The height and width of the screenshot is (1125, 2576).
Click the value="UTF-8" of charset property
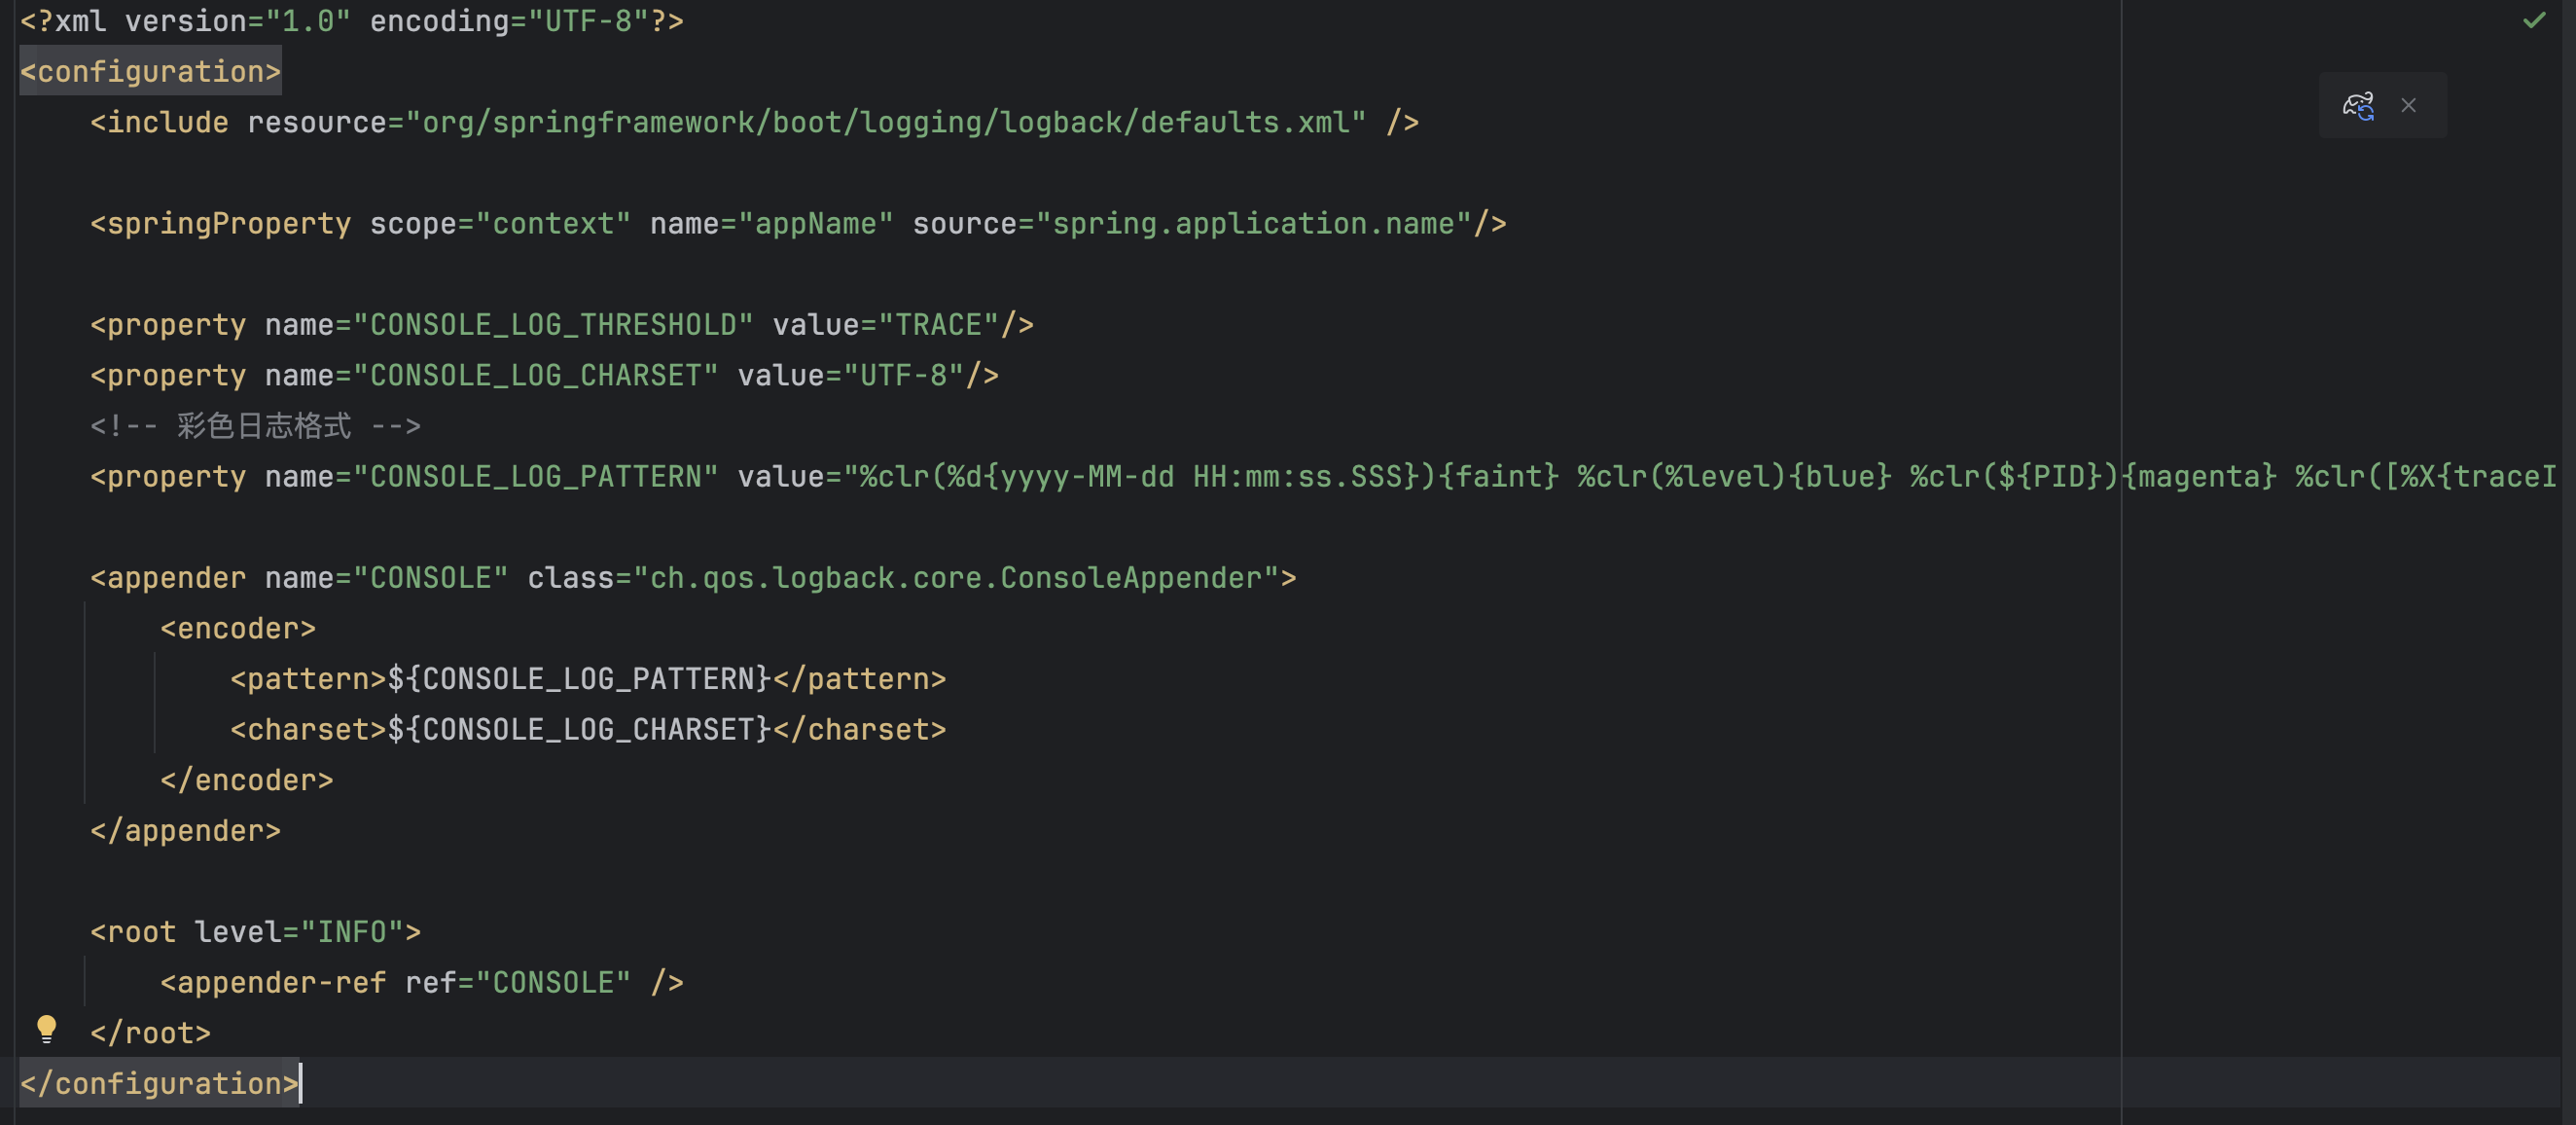click(x=903, y=375)
